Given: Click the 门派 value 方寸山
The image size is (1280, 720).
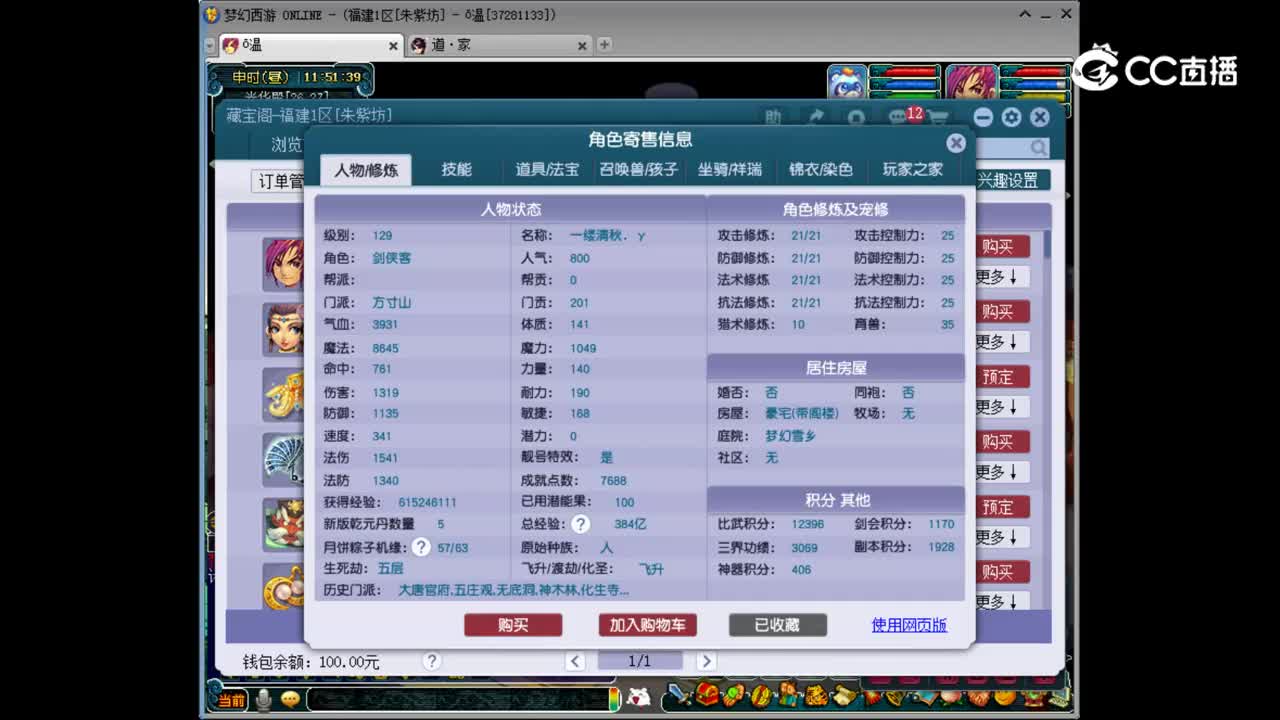Looking at the screenshot, I should (392, 302).
